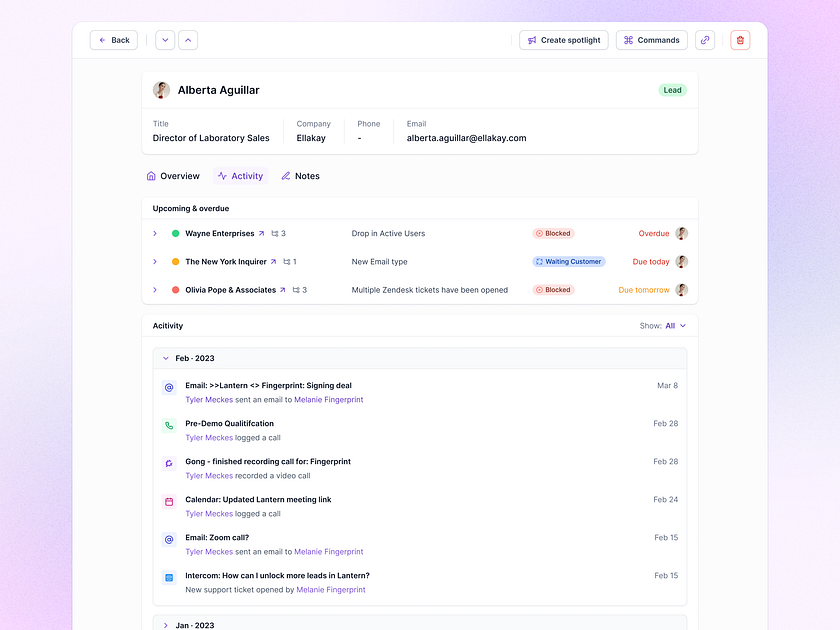Open the Gong video call recording icon
Viewport: 840px width, 630px height.
tap(168, 463)
